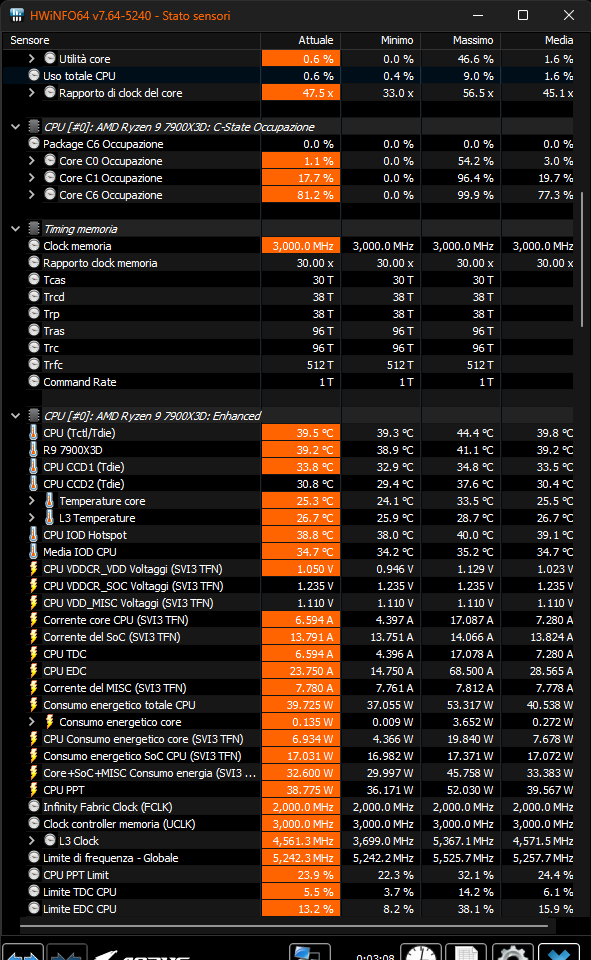
Task: Click lightning icon beside CPU PPT
Action: tap(34, 790)
